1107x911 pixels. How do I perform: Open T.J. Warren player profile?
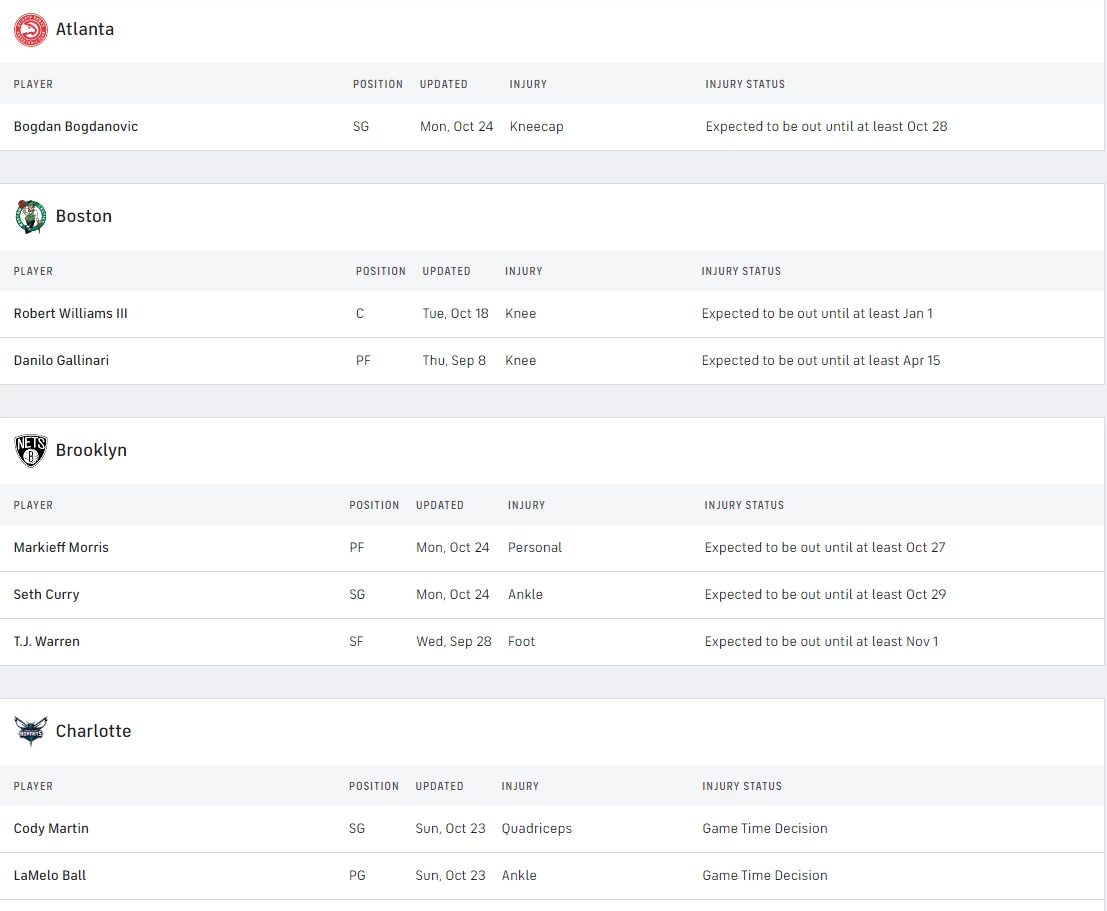click(47, 641)
